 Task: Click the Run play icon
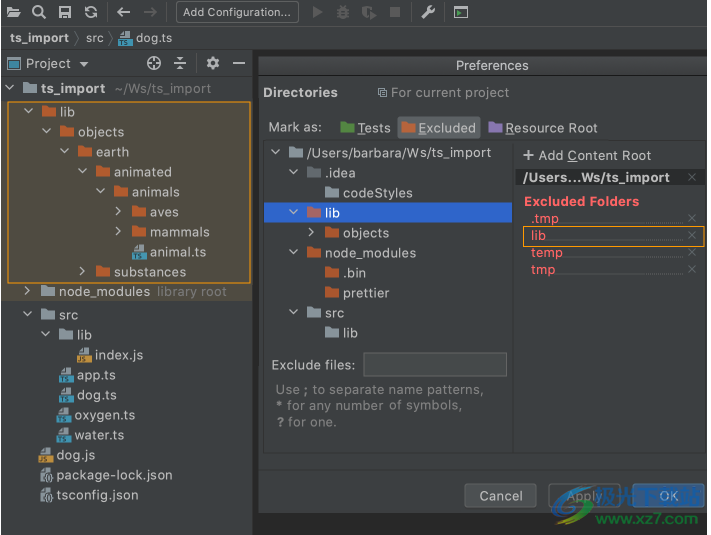tap(317, 12)
